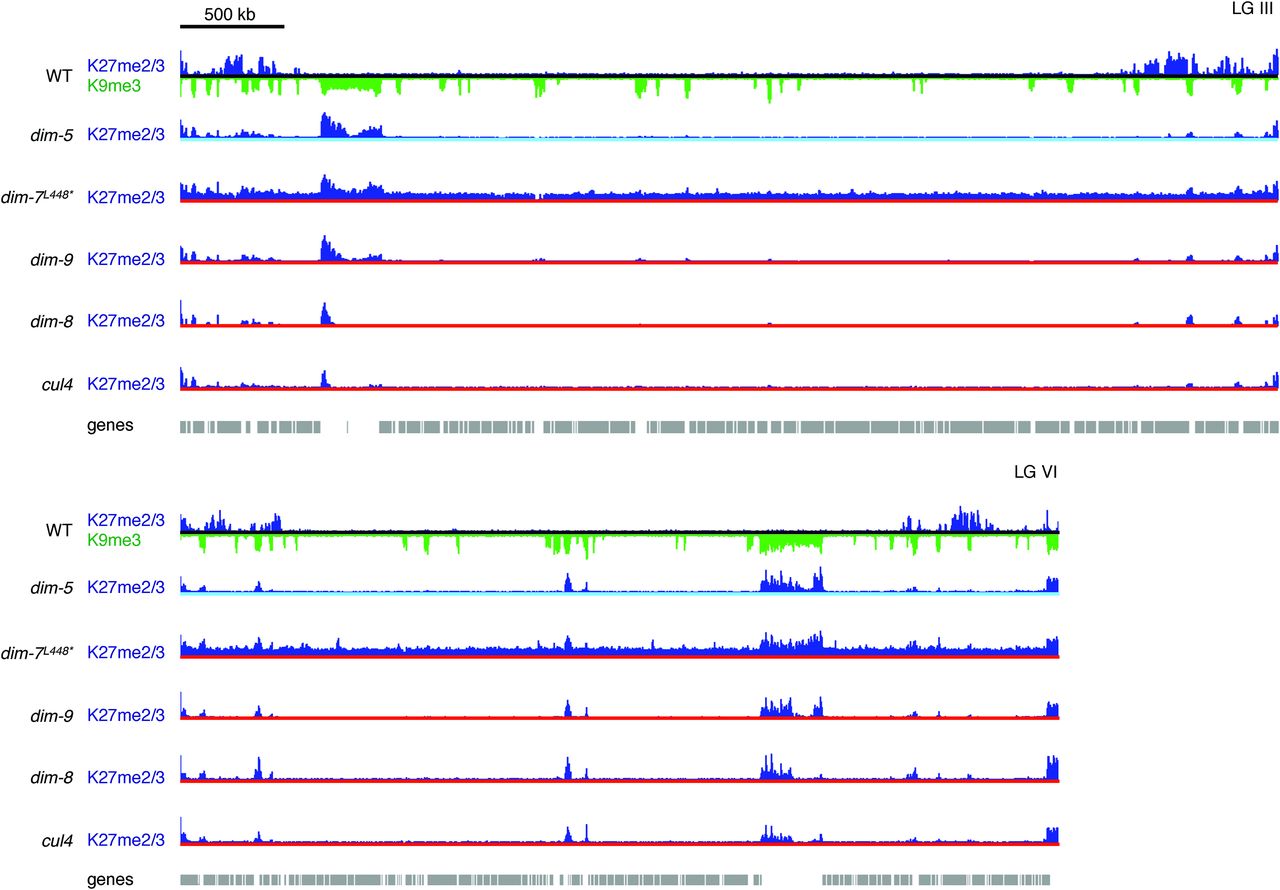The image size is (1280, 890).
Task: Click the K27me2/3 label beside dim-8 in LG III
Action: (x=126, y=320)
